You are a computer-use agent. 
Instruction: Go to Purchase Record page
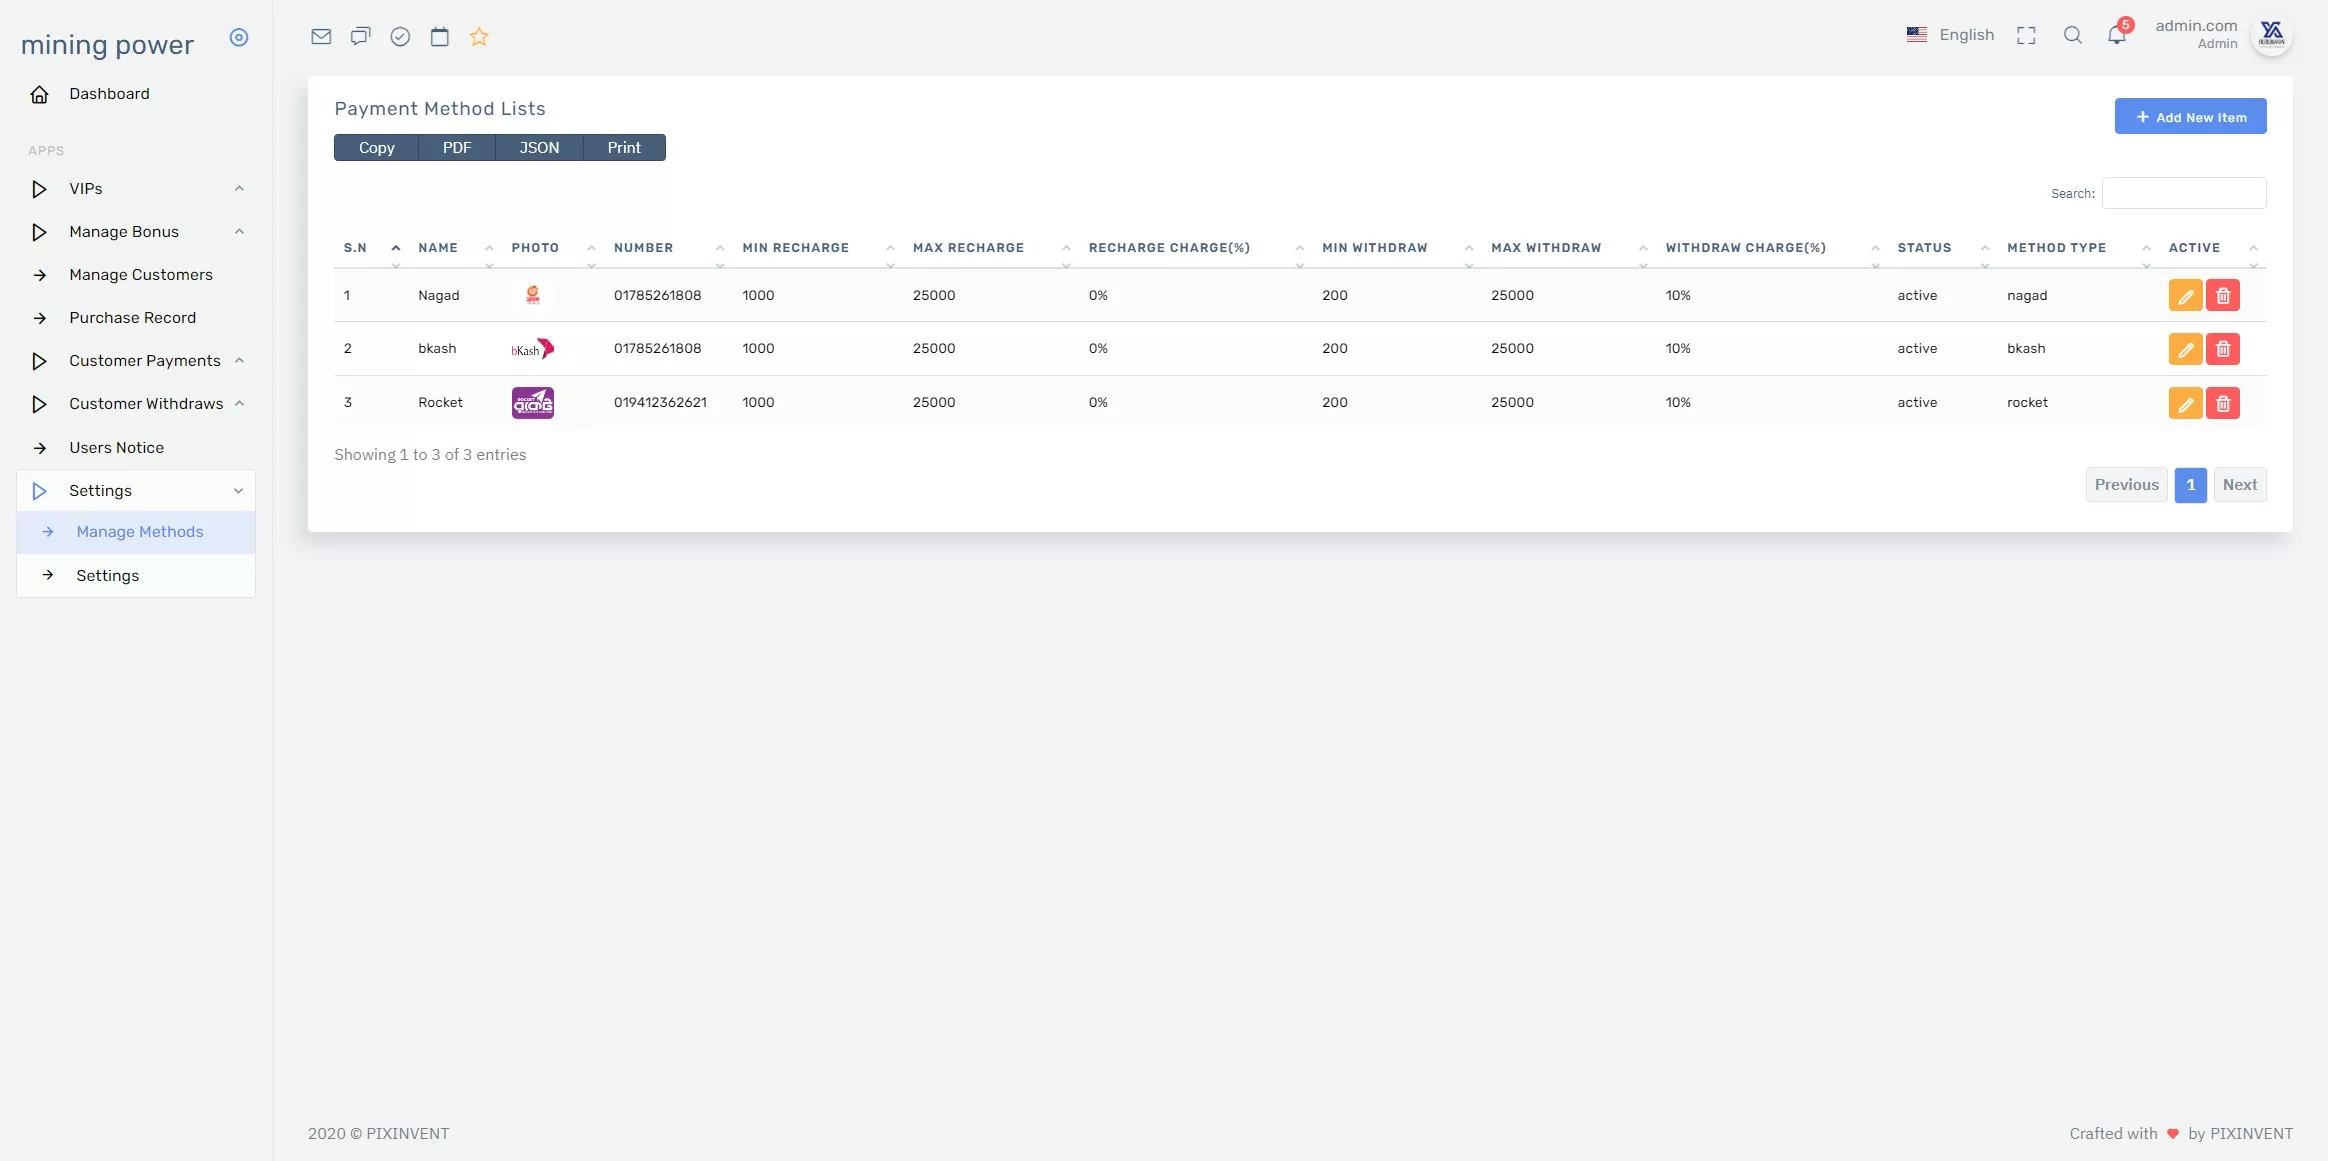(132, 318)
